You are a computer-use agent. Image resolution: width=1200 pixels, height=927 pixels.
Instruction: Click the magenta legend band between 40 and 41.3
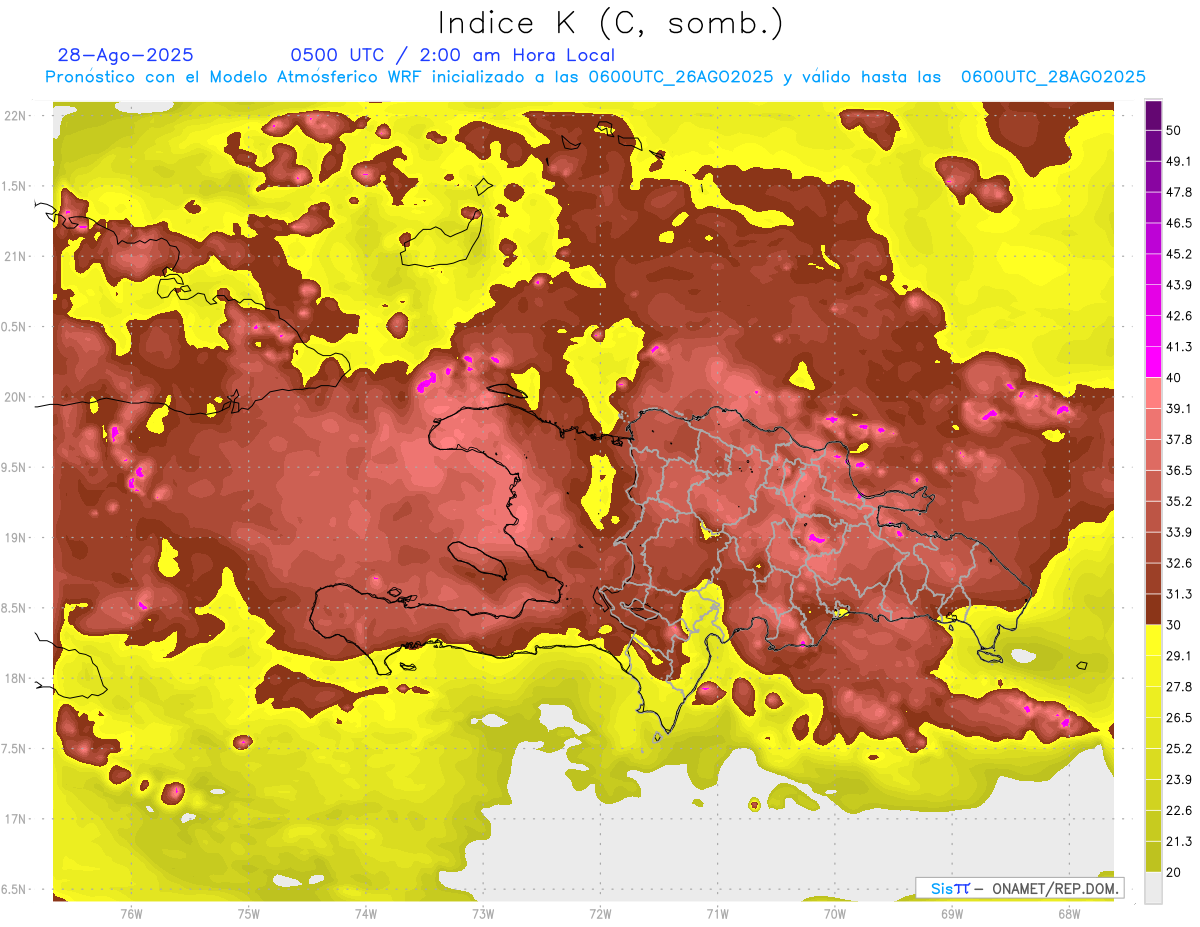click(1153, 362)
